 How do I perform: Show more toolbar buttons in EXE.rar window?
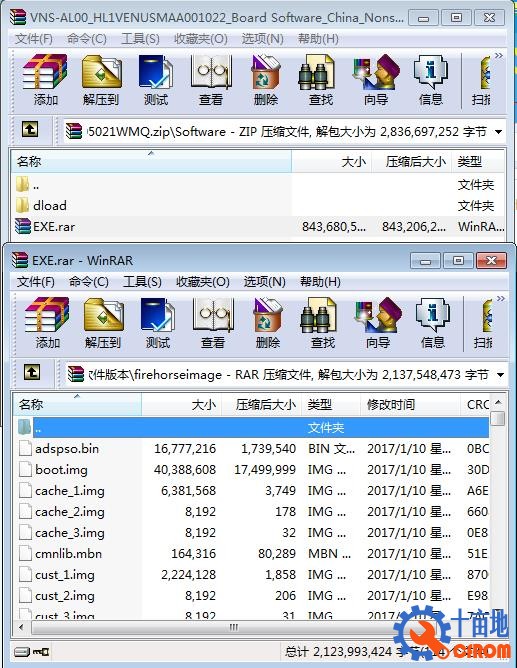(501, 299)
